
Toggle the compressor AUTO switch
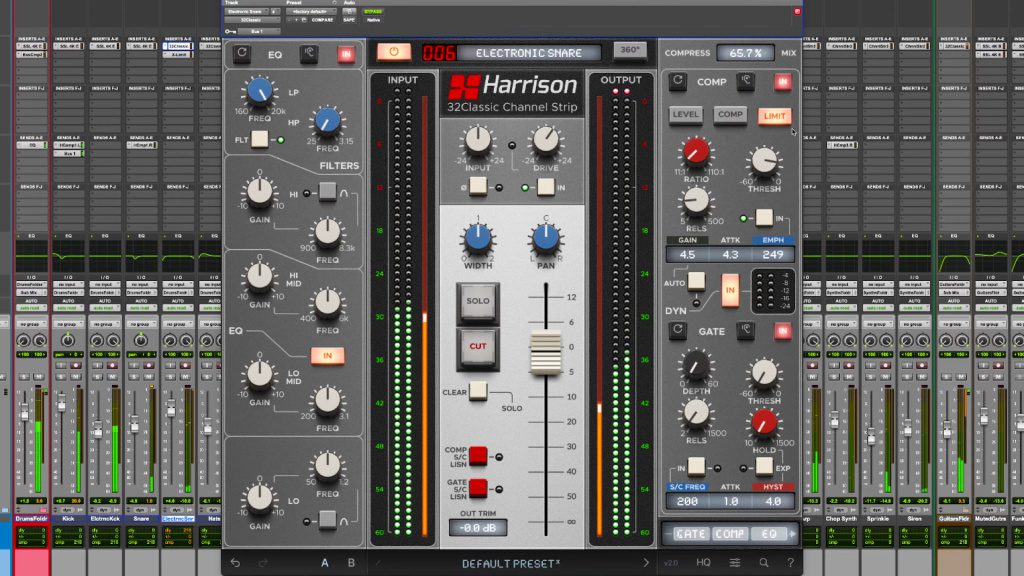[x=696, y=281]
